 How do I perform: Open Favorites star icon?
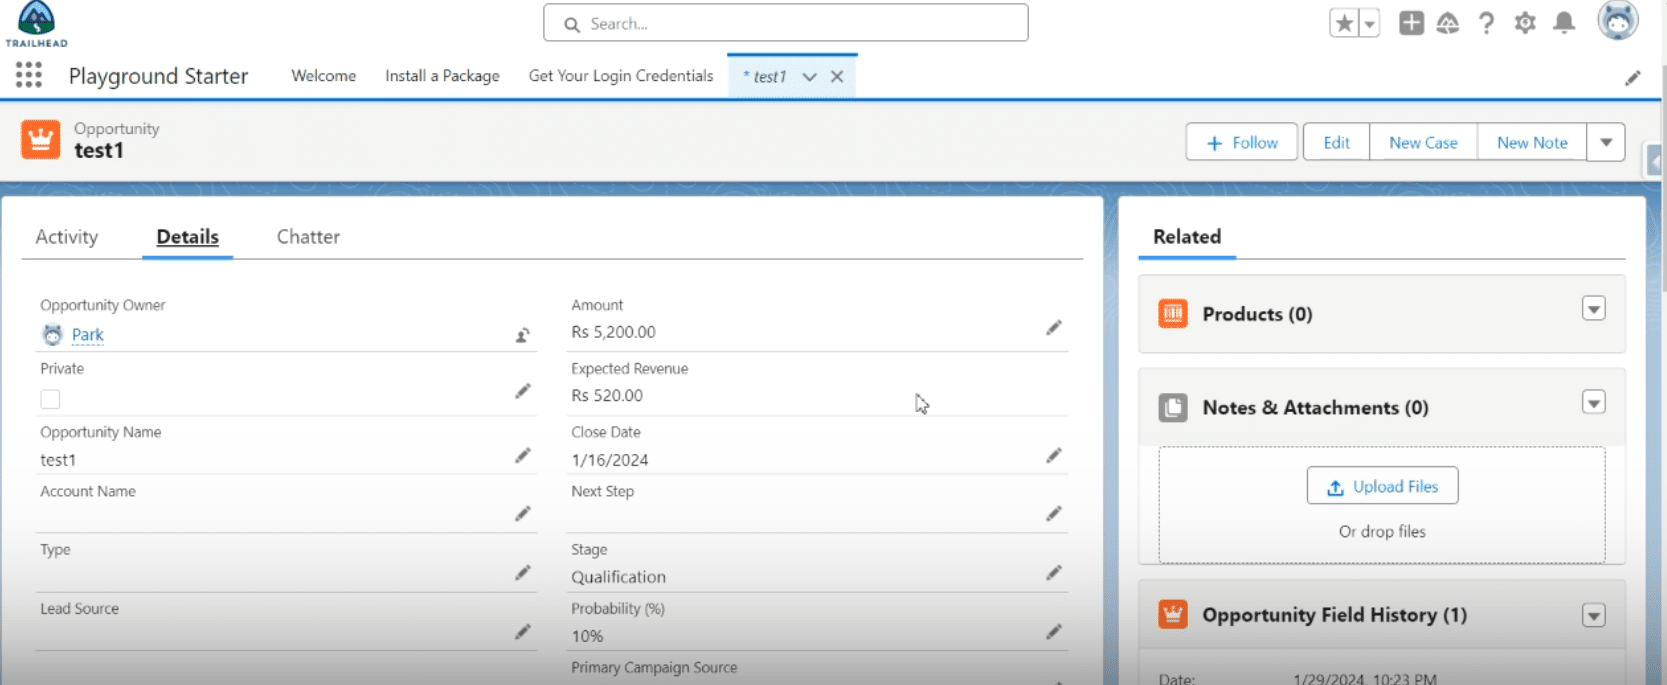pyautogui.click(x=1345, y=23)
